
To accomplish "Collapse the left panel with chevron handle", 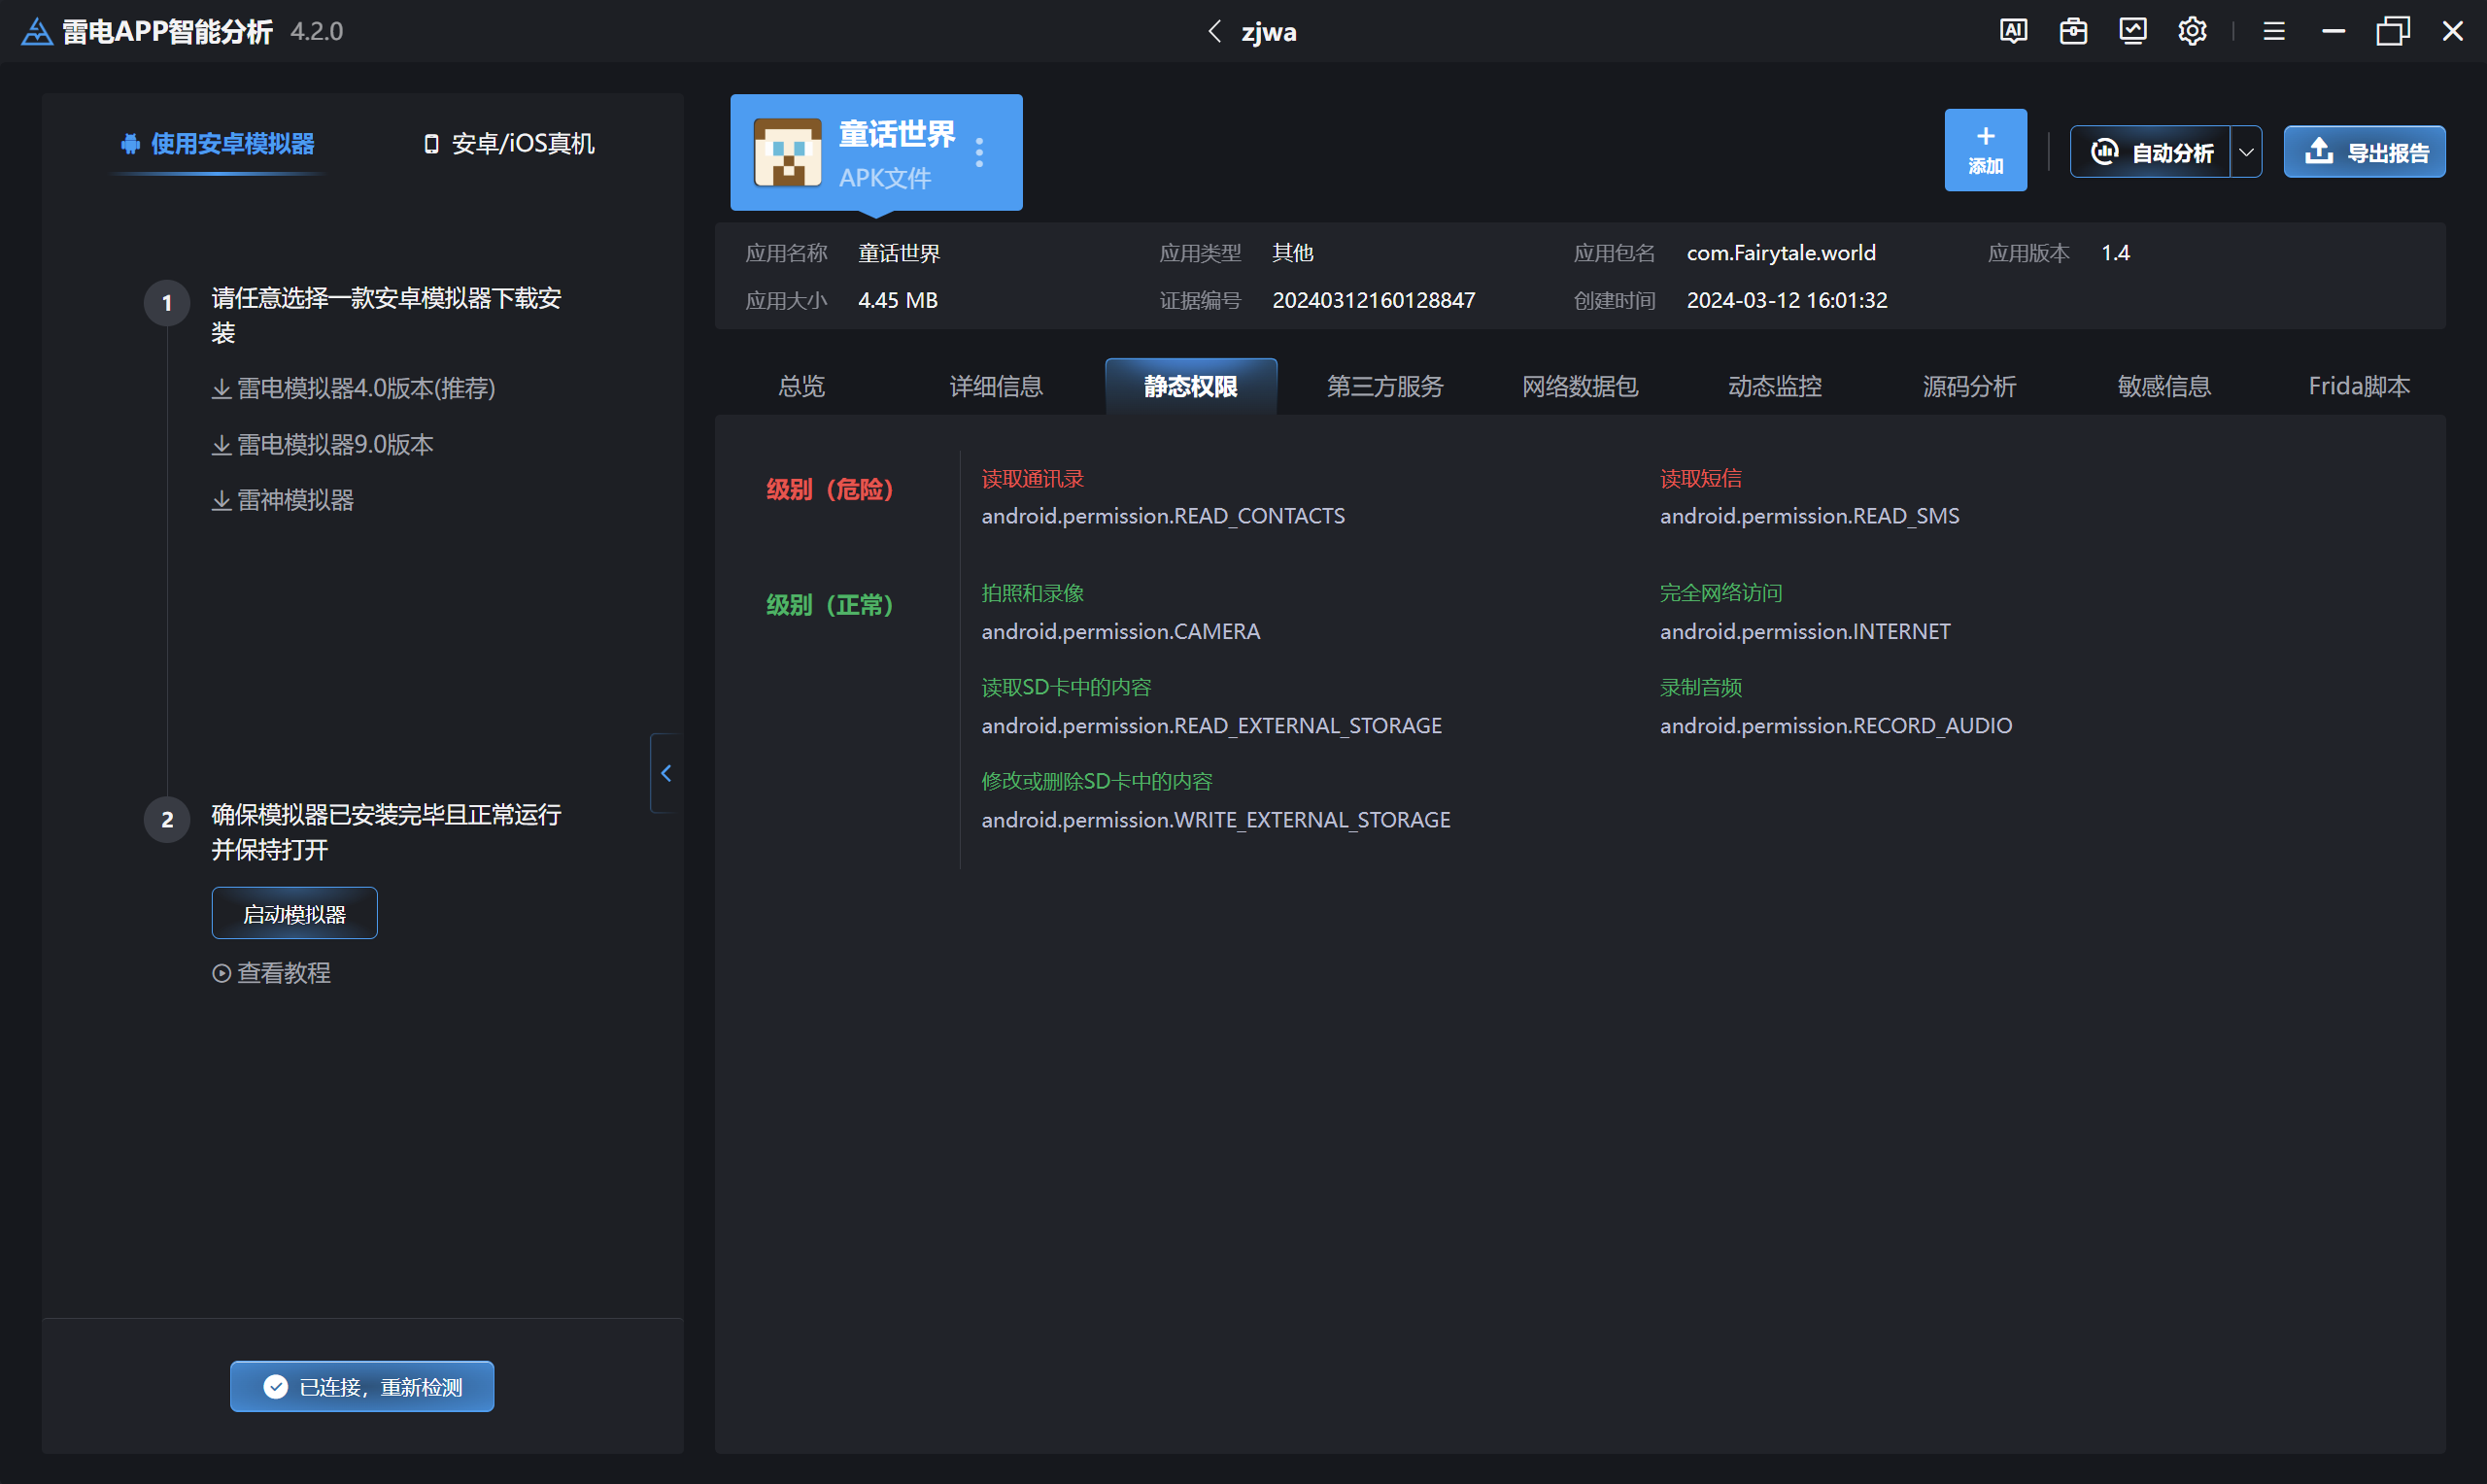I will 666,773.
